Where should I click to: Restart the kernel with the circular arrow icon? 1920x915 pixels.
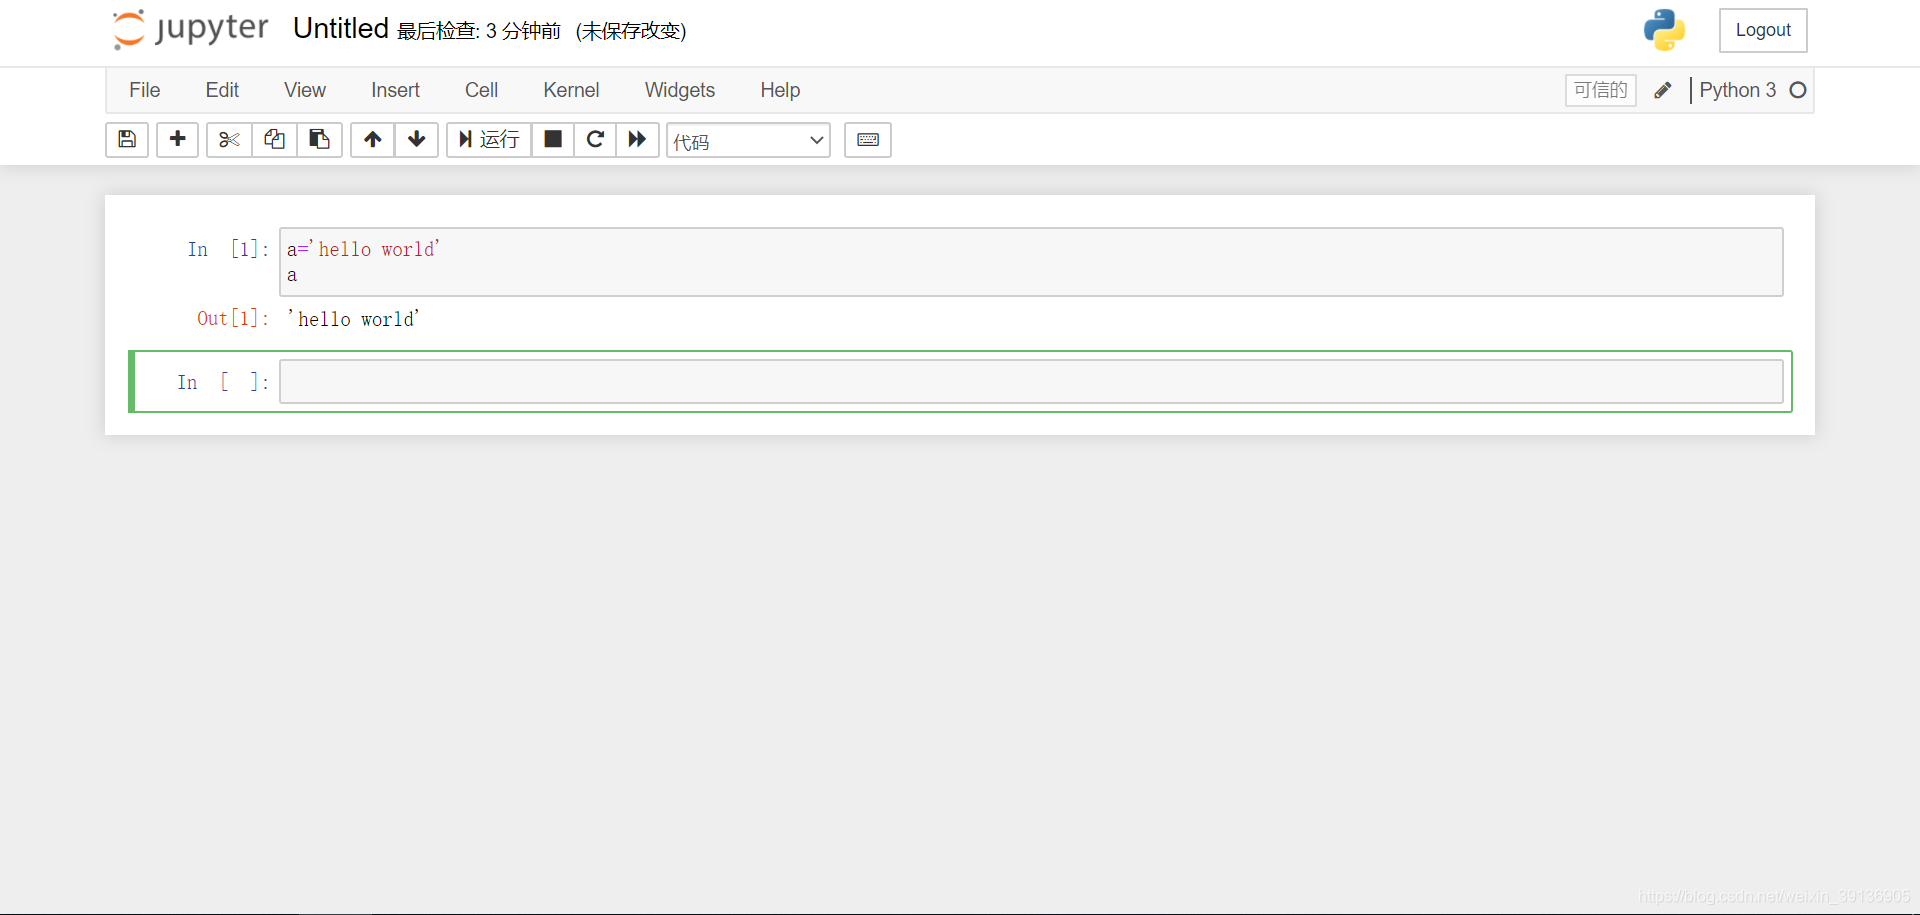[595, 139]
